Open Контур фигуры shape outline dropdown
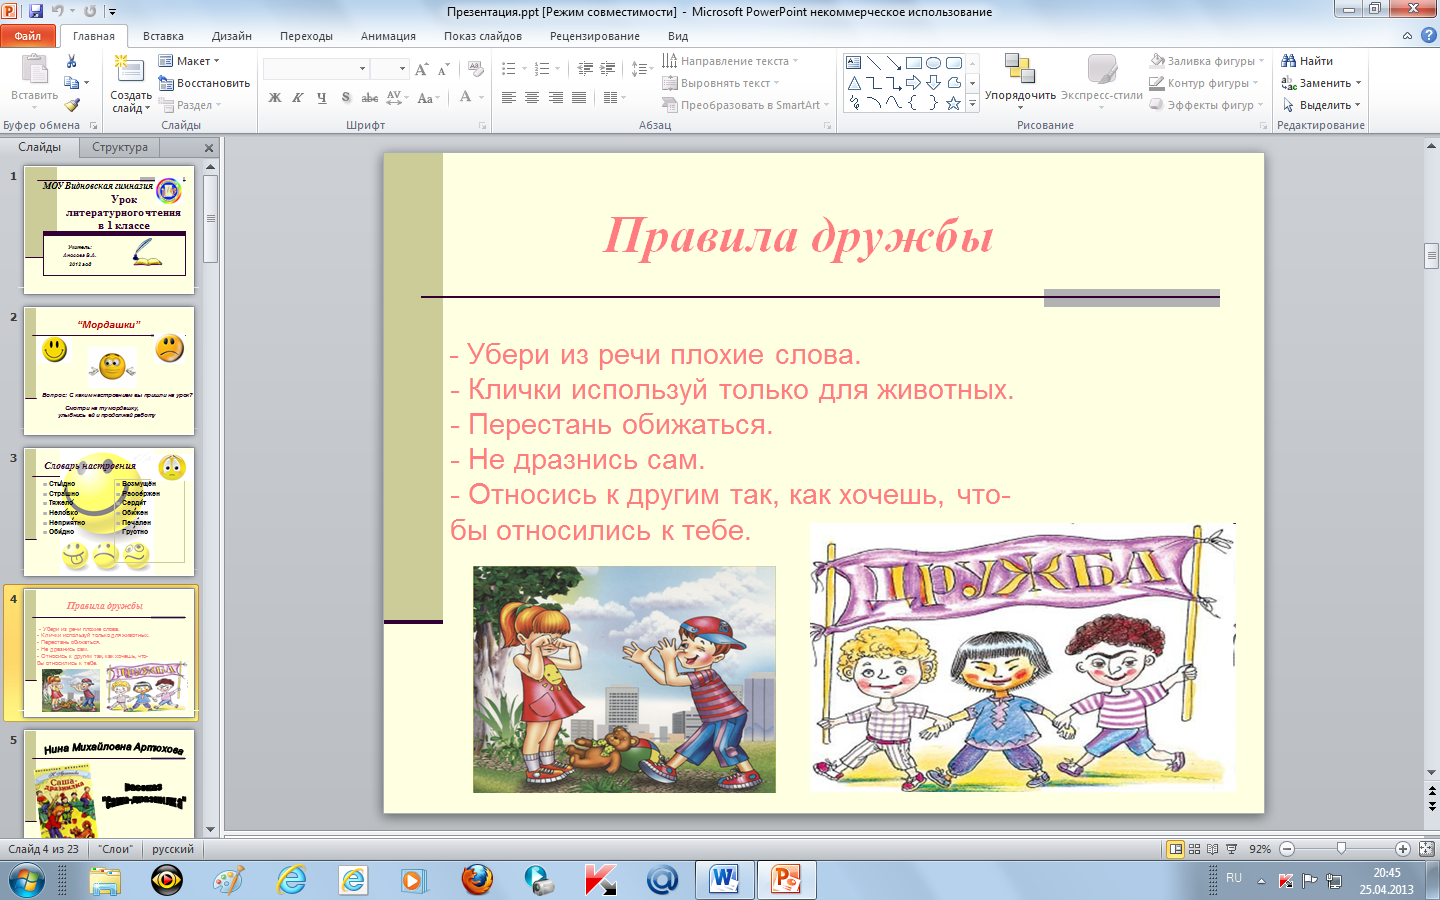This screenshot has width=1440, height=900. tap(1204, 83)
